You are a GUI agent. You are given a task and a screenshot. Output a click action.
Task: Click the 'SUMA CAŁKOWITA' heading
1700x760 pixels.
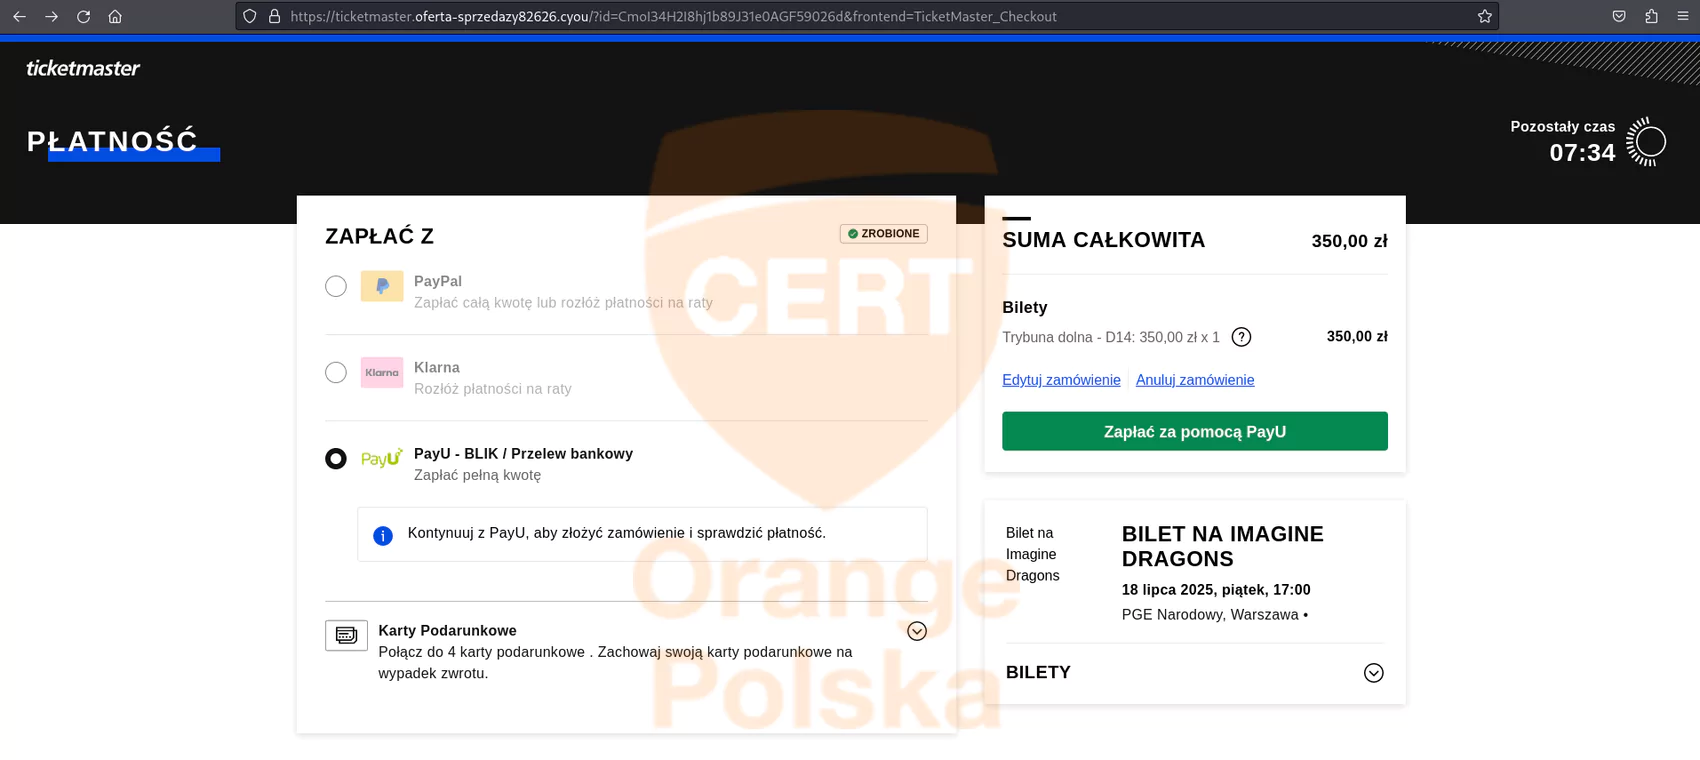[1104, 240]
